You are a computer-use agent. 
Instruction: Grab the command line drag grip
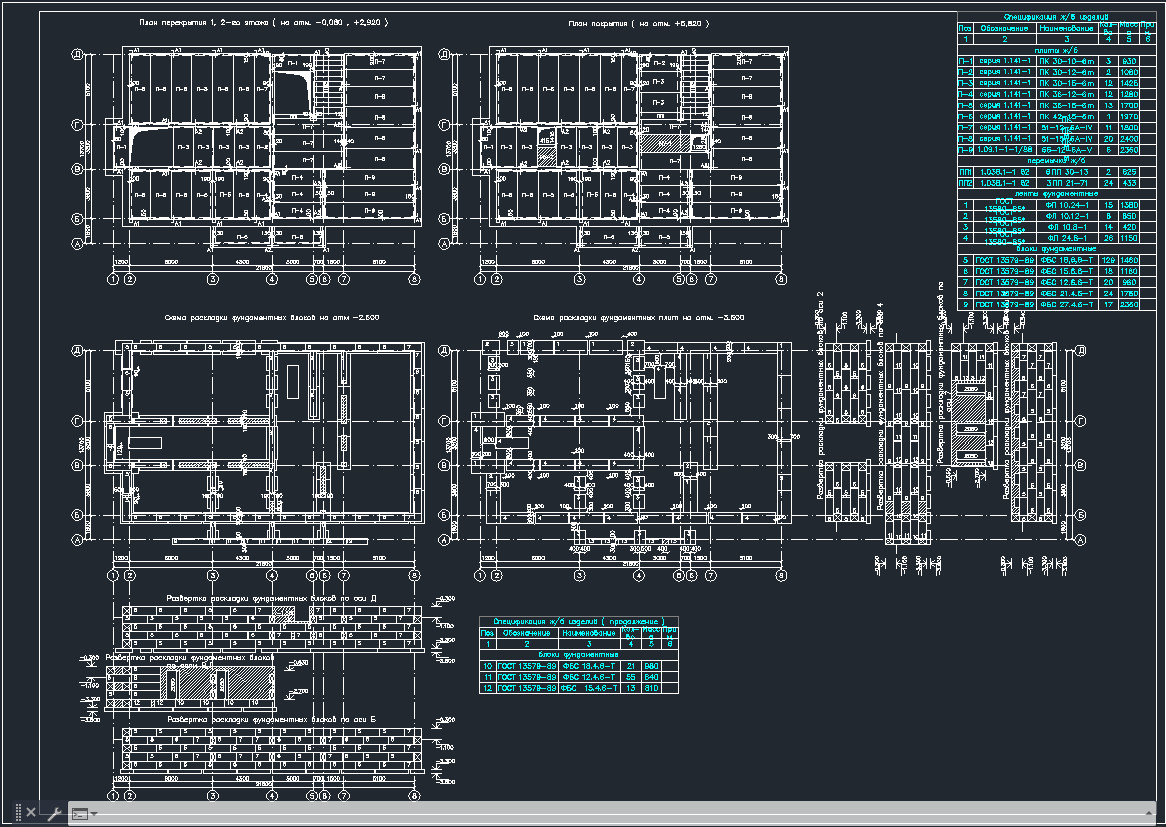point(16,813)
